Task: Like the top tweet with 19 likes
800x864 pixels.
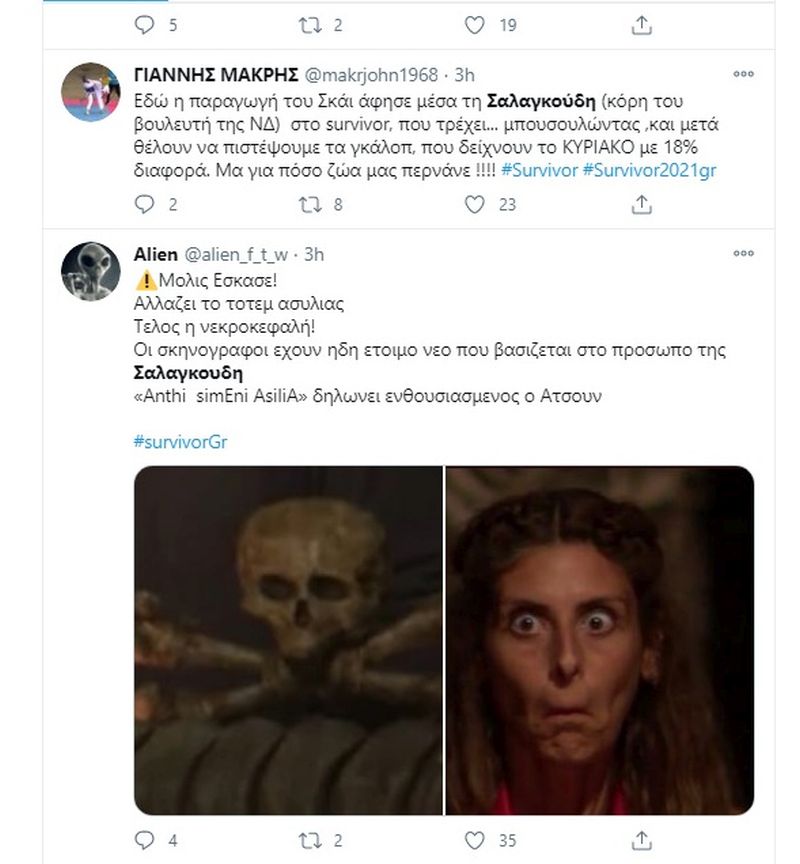Action: click(x=475, y=25)
